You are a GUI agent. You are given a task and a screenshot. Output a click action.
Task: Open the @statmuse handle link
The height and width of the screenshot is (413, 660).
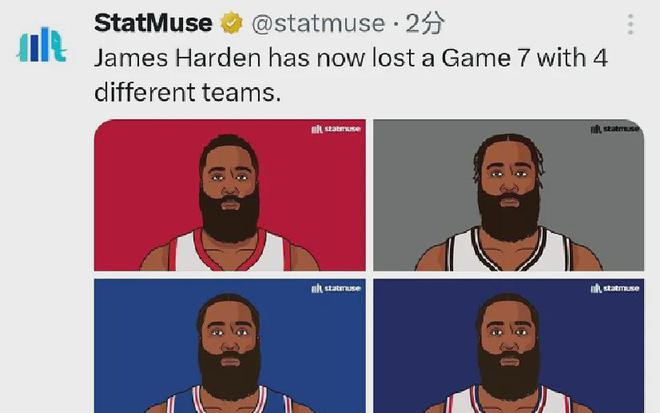[x=318, y=23]
